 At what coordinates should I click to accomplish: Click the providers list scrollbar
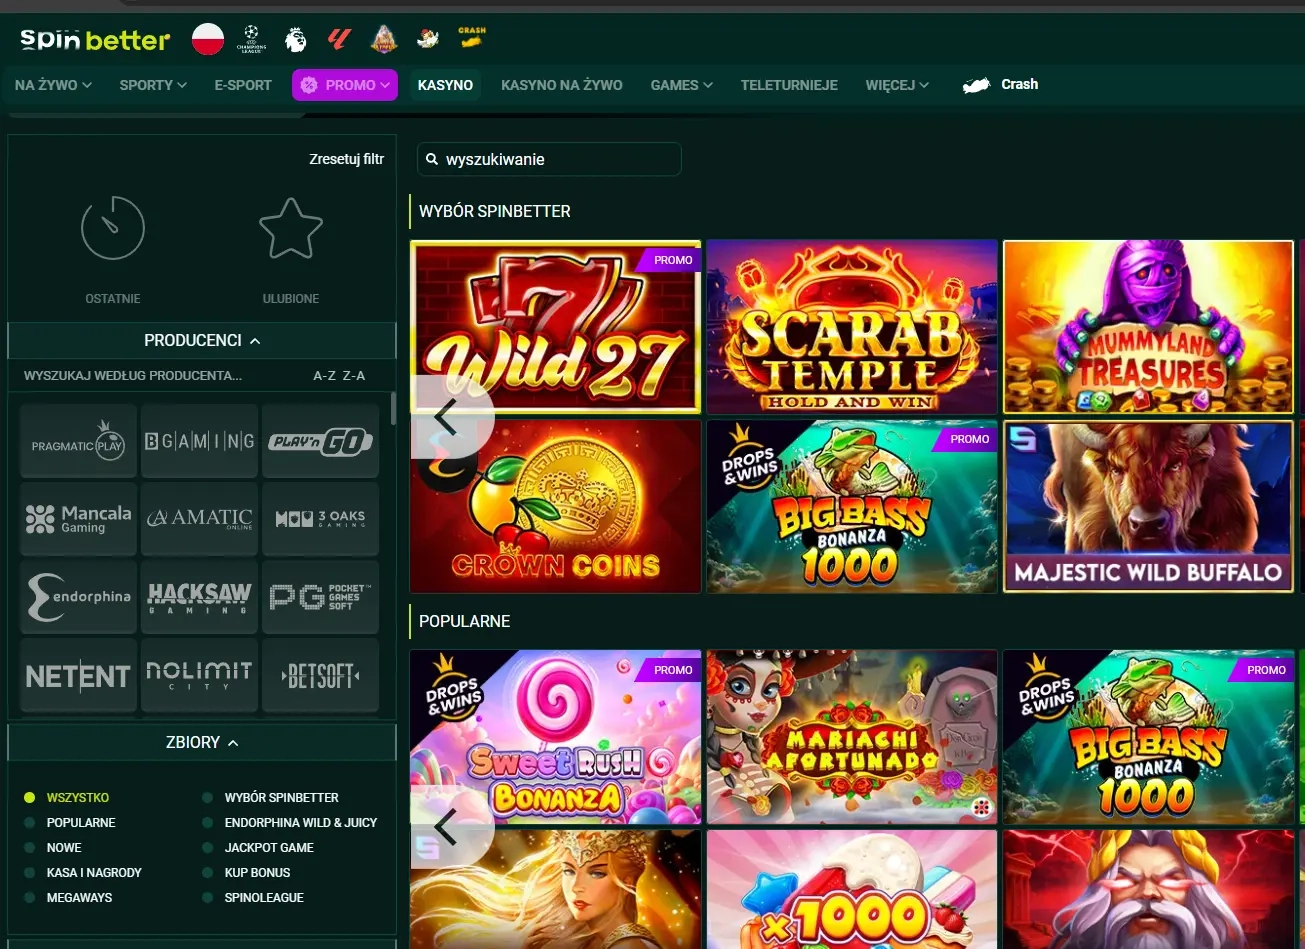click(x=393, y=408)
